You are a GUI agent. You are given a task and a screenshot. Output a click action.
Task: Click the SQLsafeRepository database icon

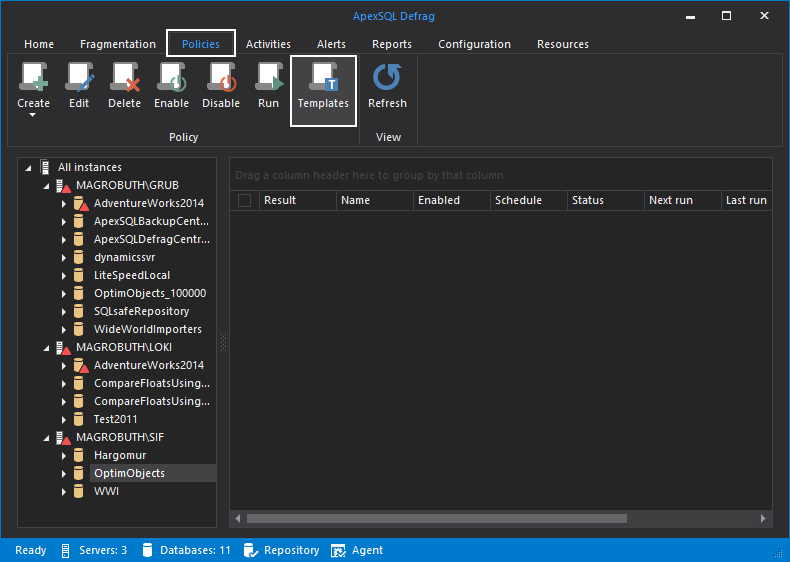[79, 311]
